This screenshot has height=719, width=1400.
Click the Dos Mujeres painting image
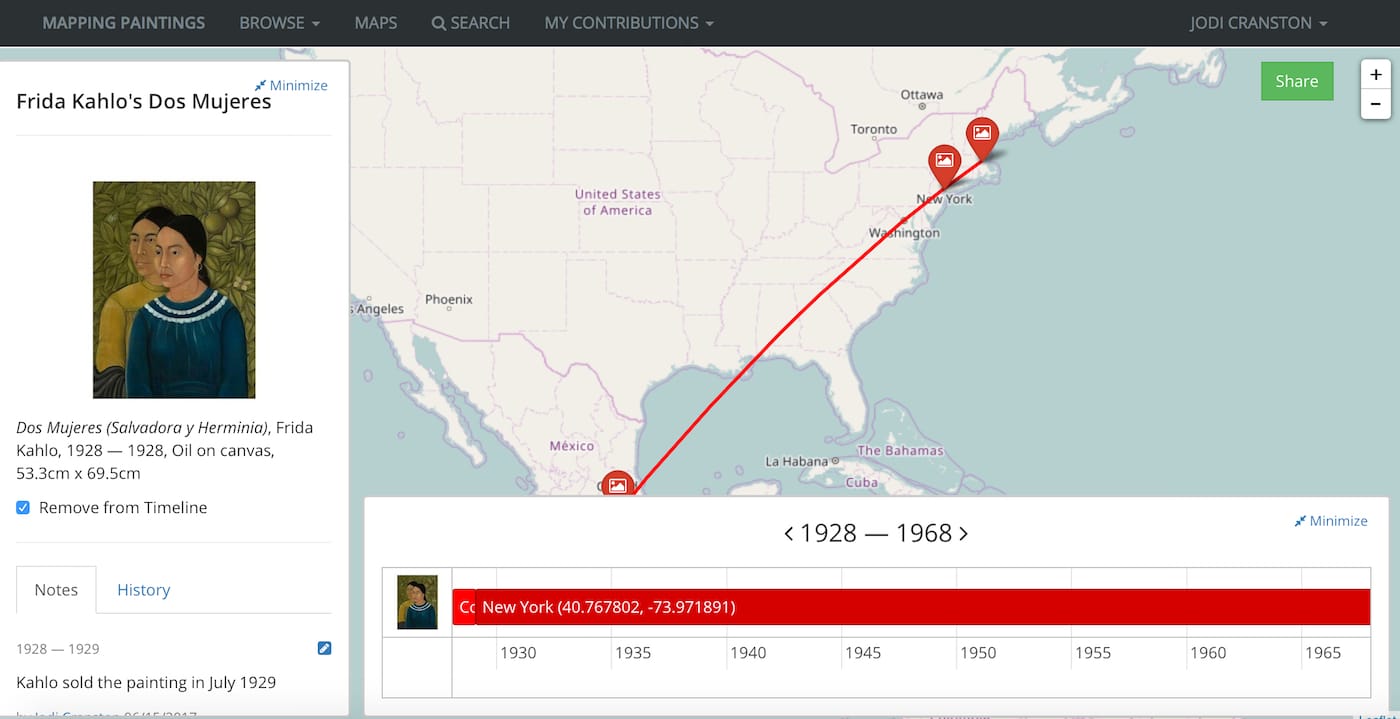(x=174, y=290)
